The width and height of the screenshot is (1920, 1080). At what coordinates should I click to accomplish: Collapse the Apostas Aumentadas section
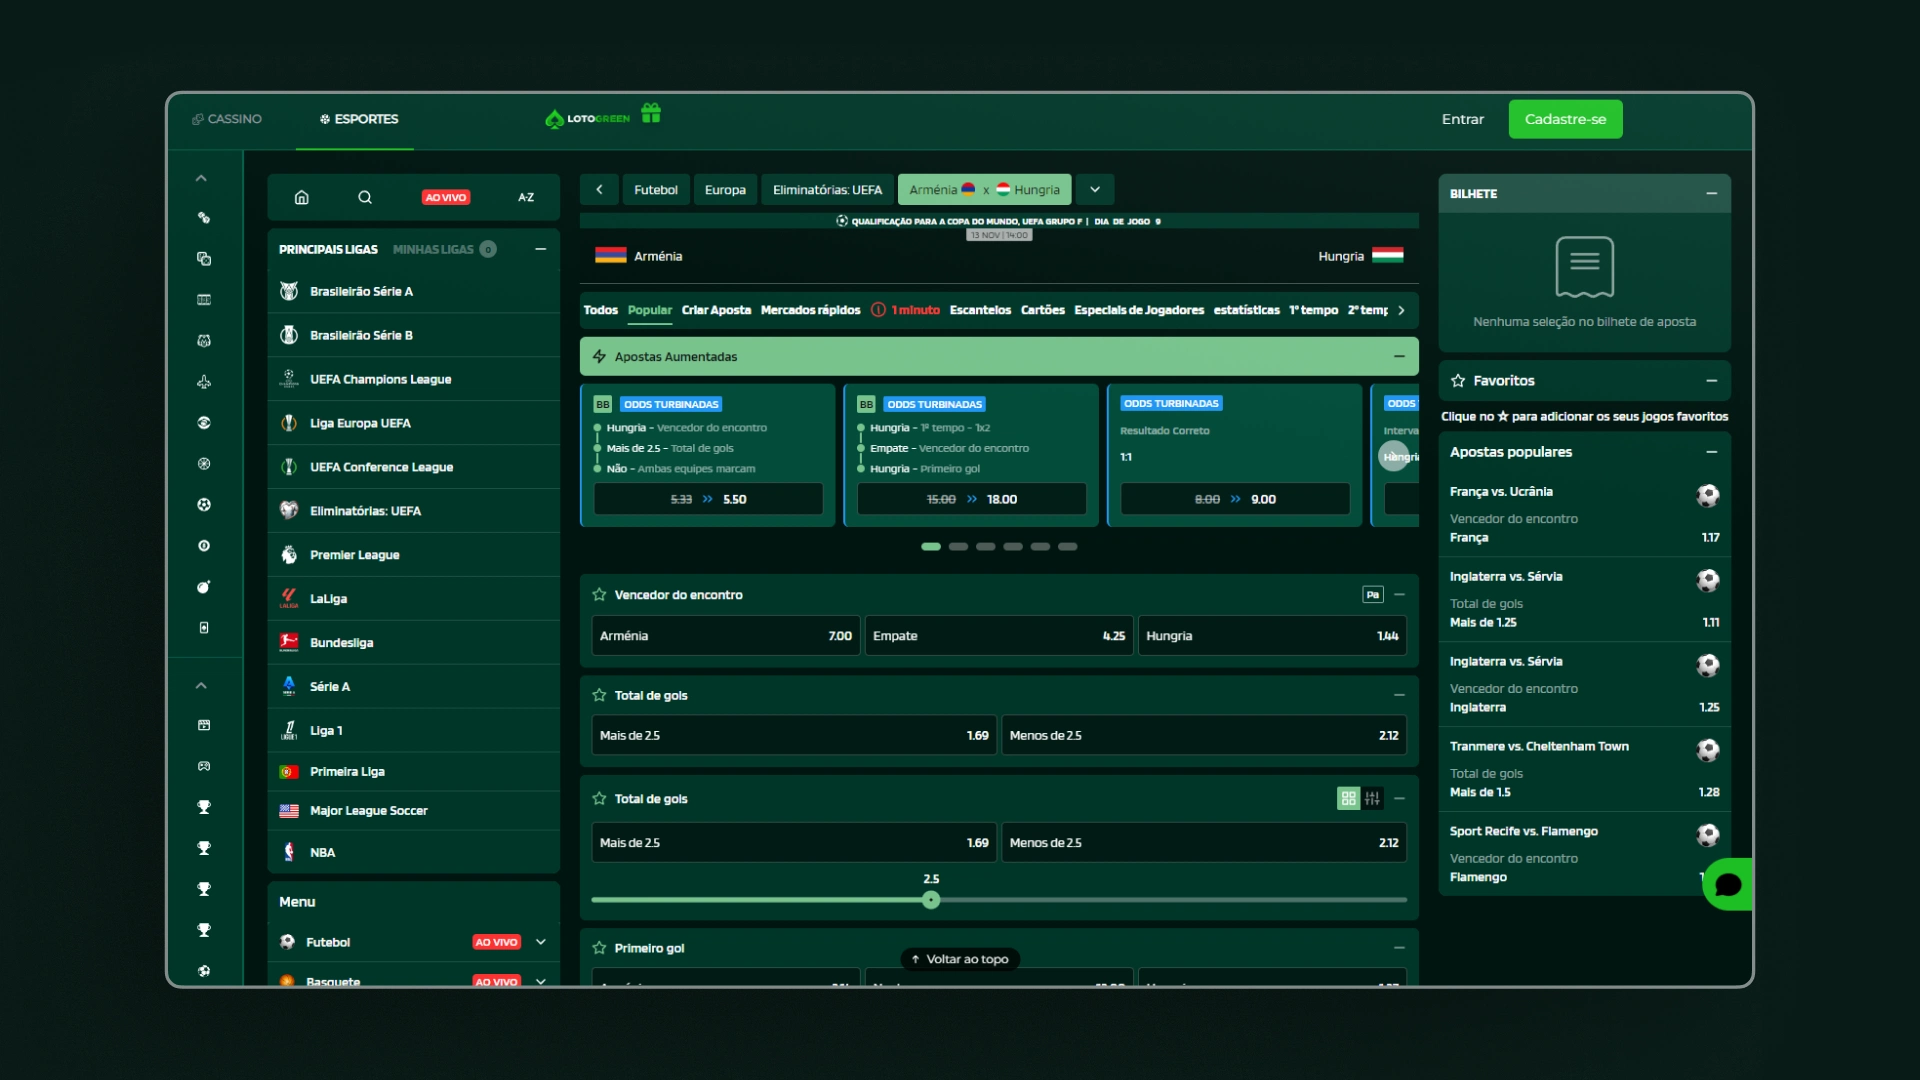[x=1399, y=357]
